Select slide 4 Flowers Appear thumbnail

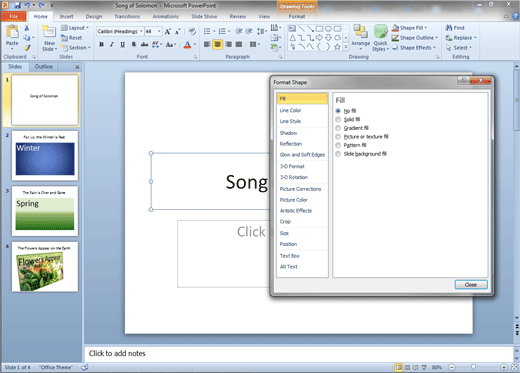click(x=45, y=267)
